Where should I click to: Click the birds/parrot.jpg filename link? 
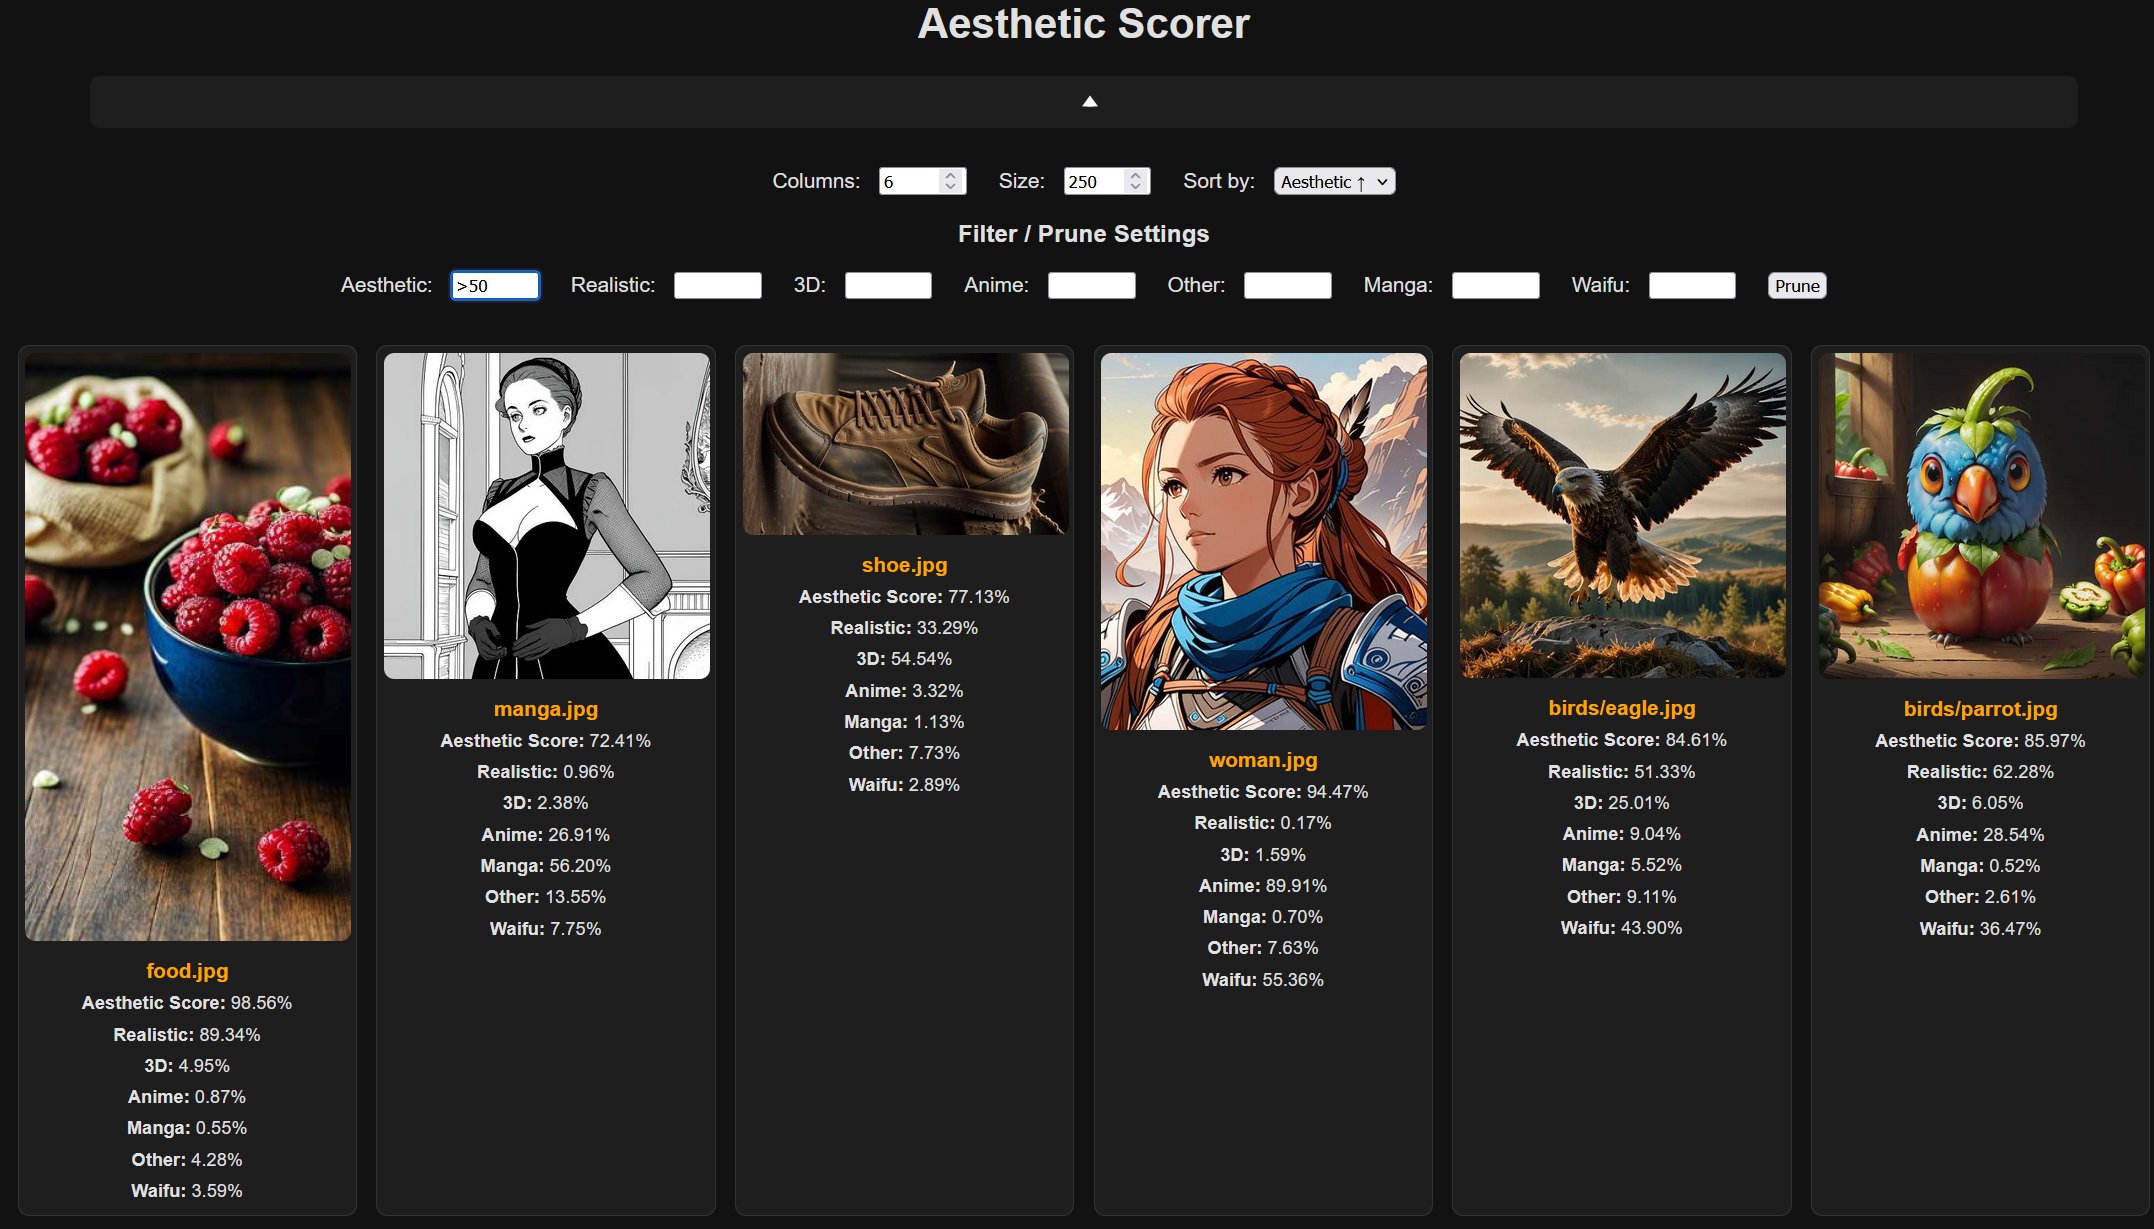tap(1979, 709)
